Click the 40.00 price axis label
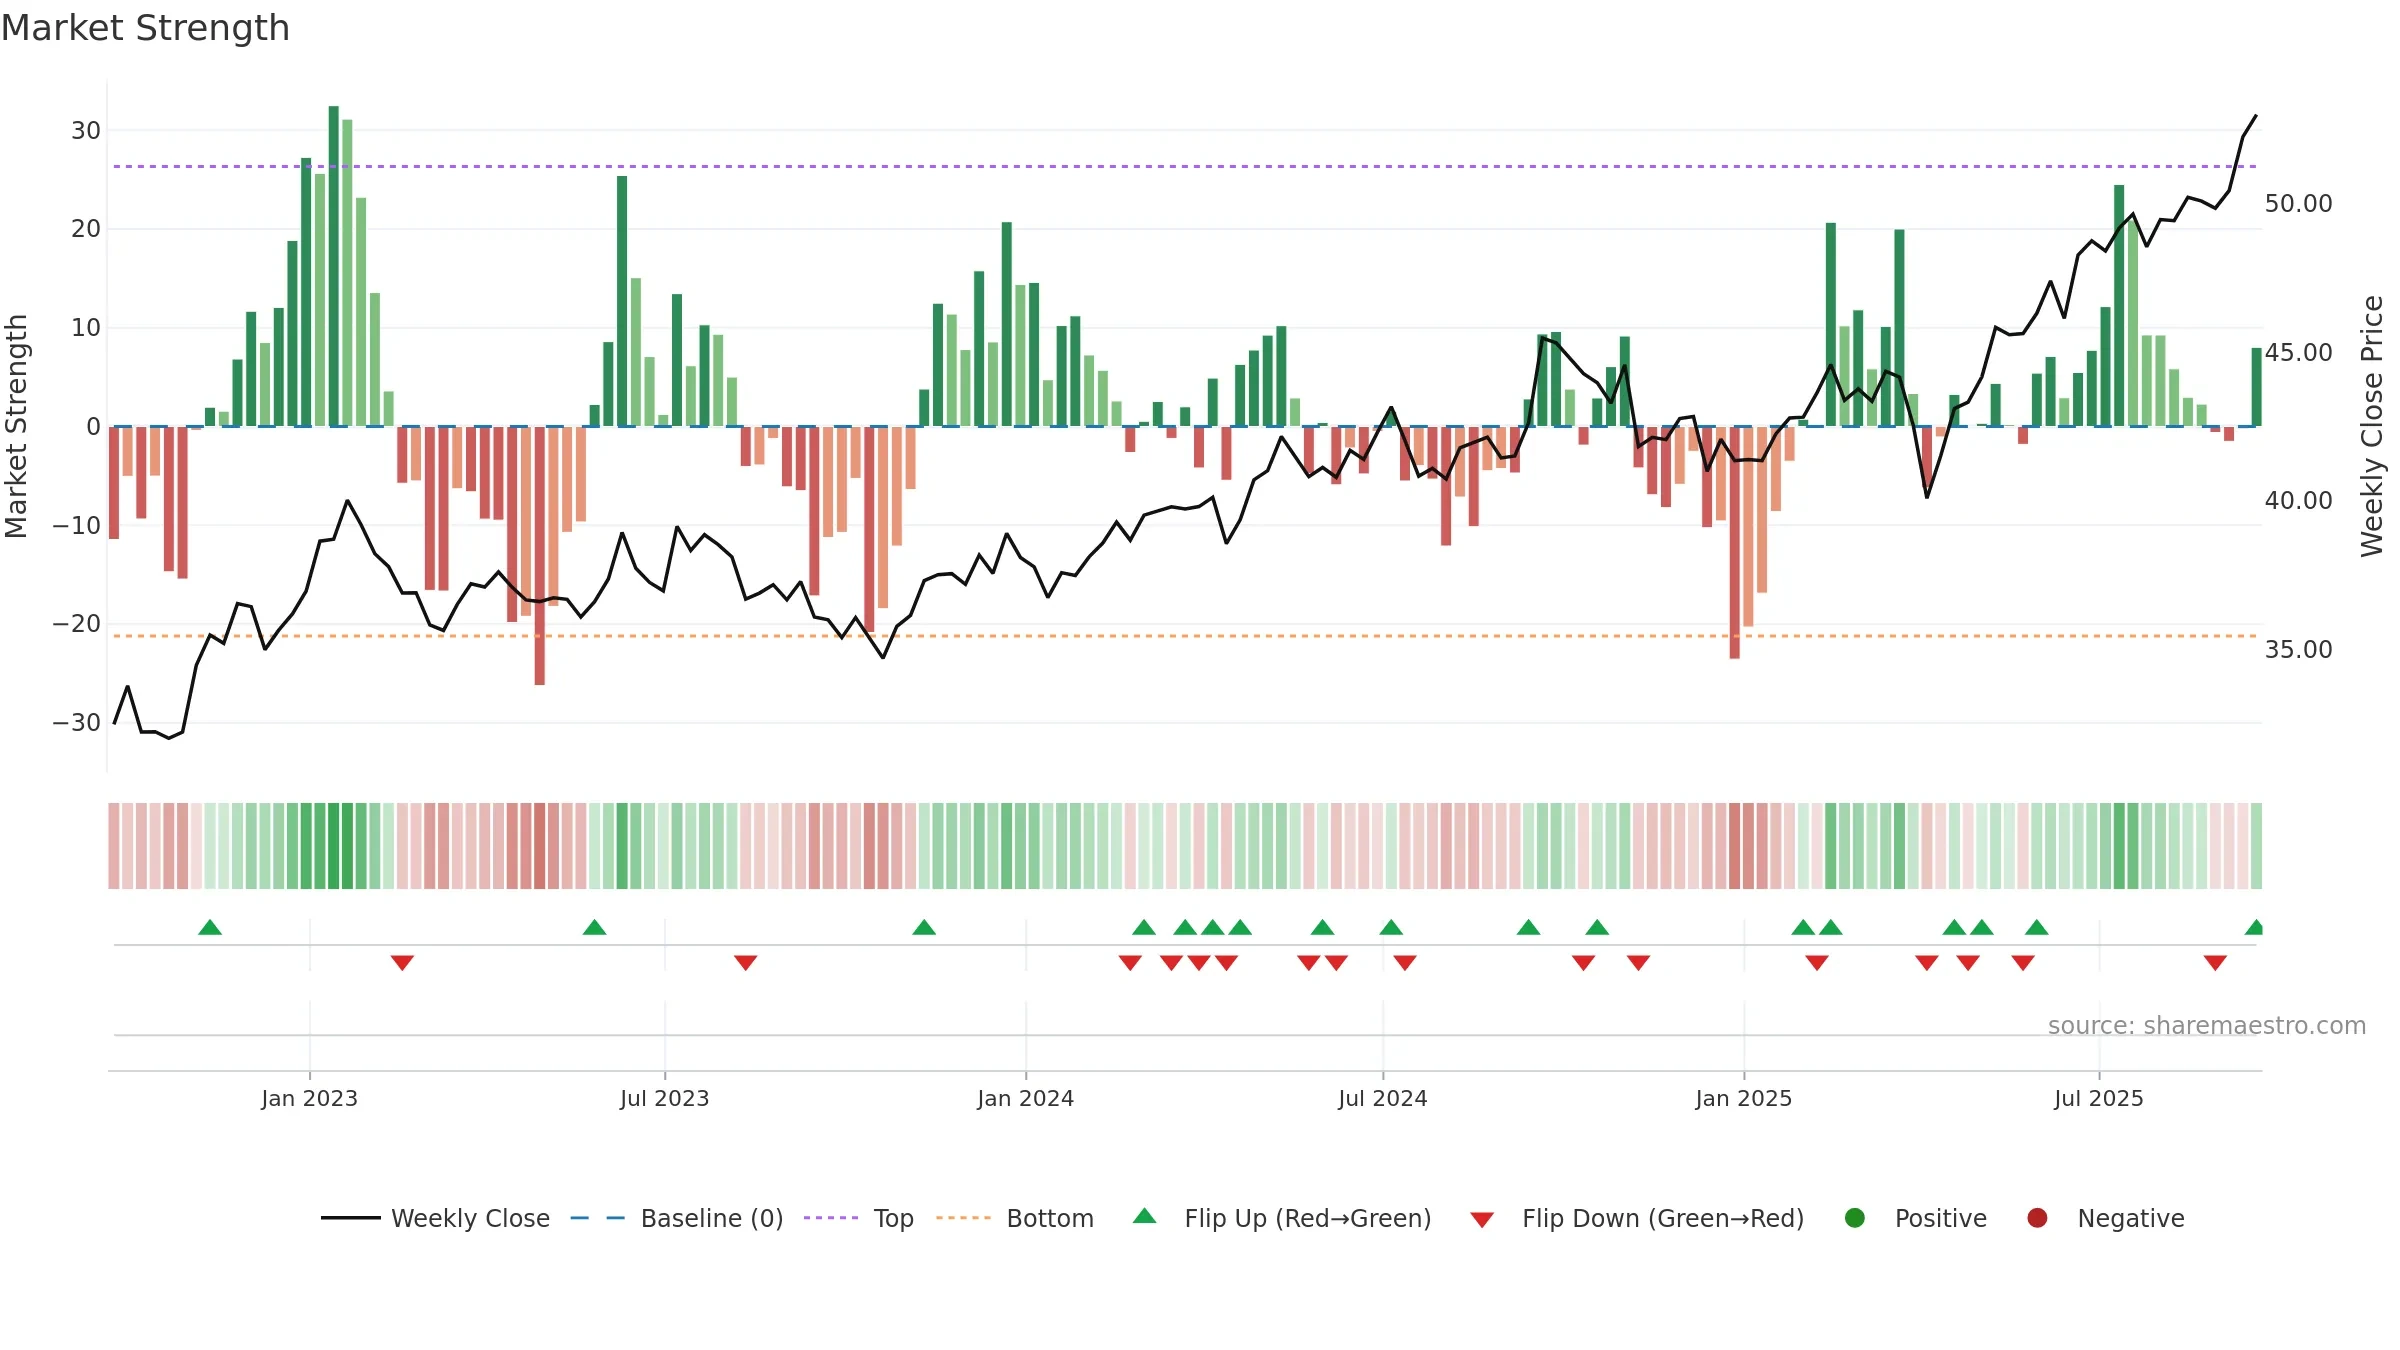Screen dimensions: 2400x1350 [x=2298, y=501]
